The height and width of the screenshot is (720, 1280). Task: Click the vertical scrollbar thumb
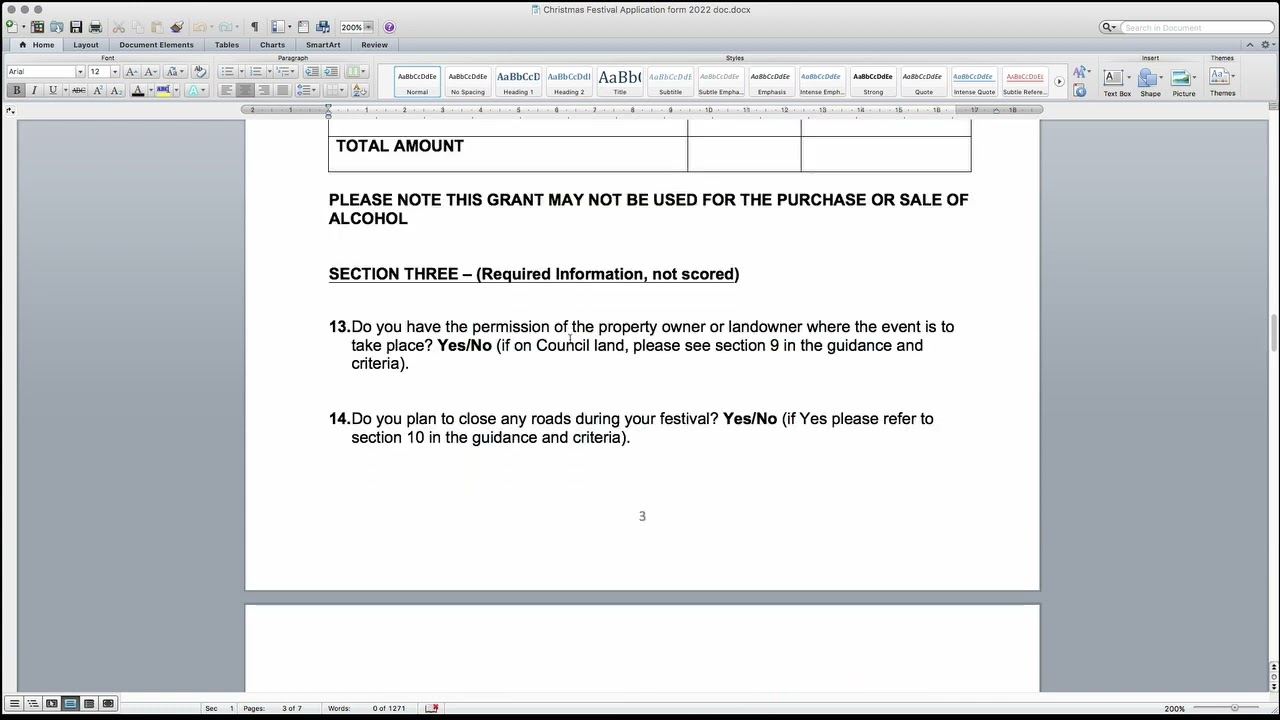pos(1273,333)
